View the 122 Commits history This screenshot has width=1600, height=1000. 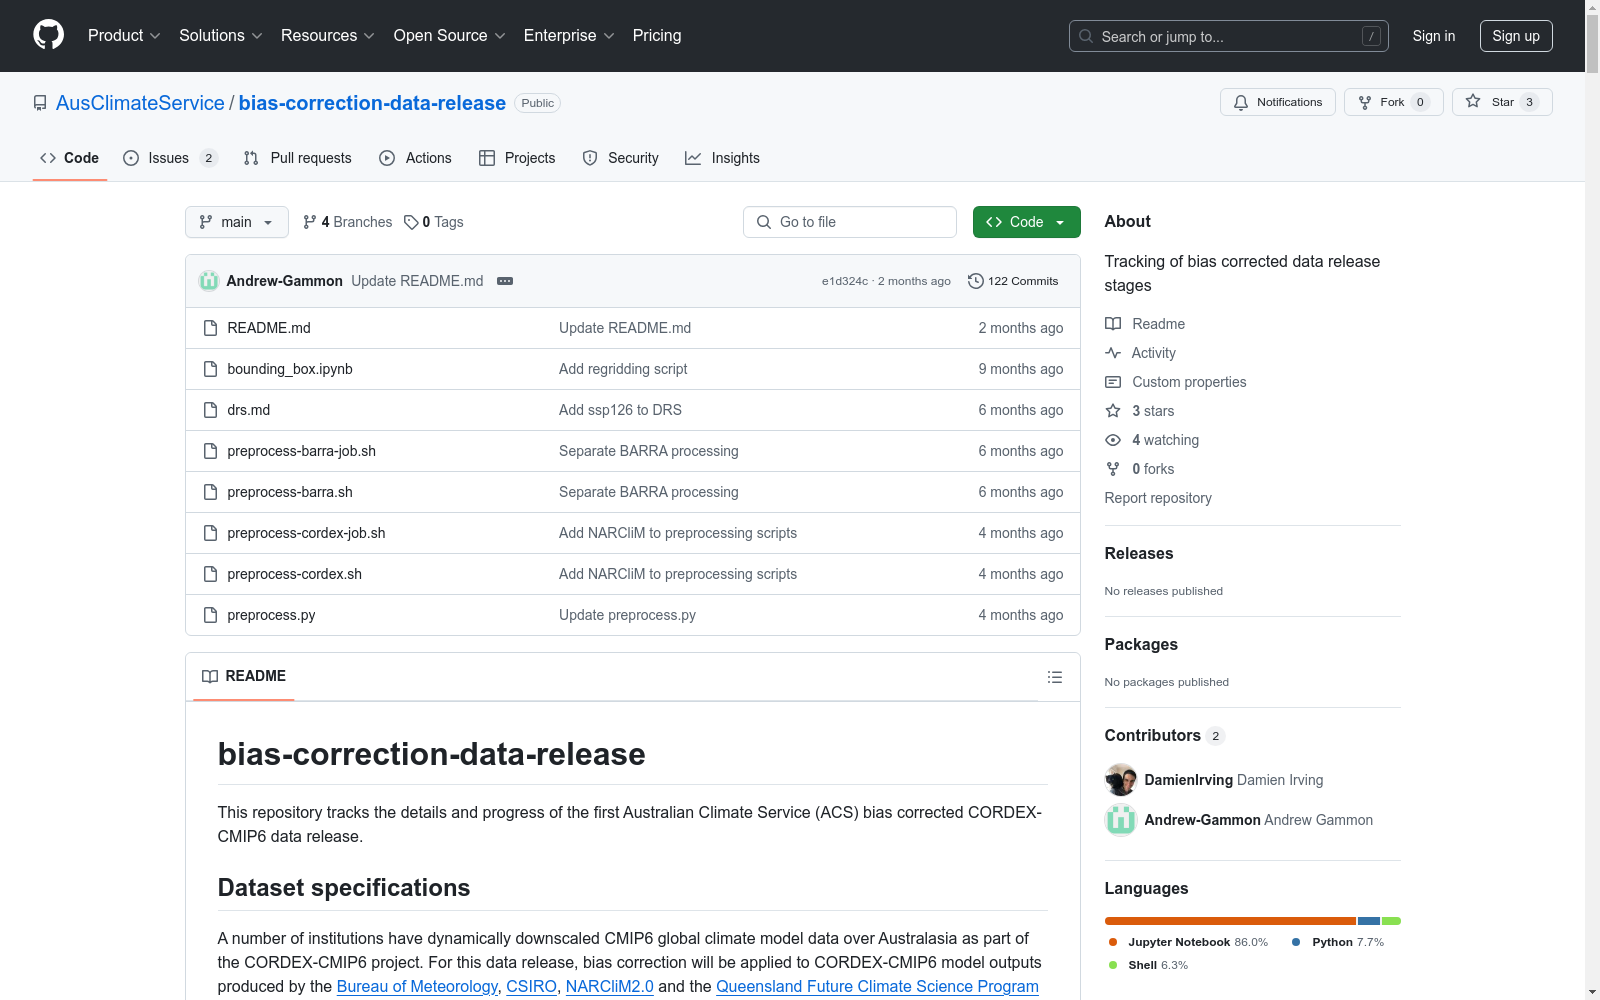coord(1013,281)
